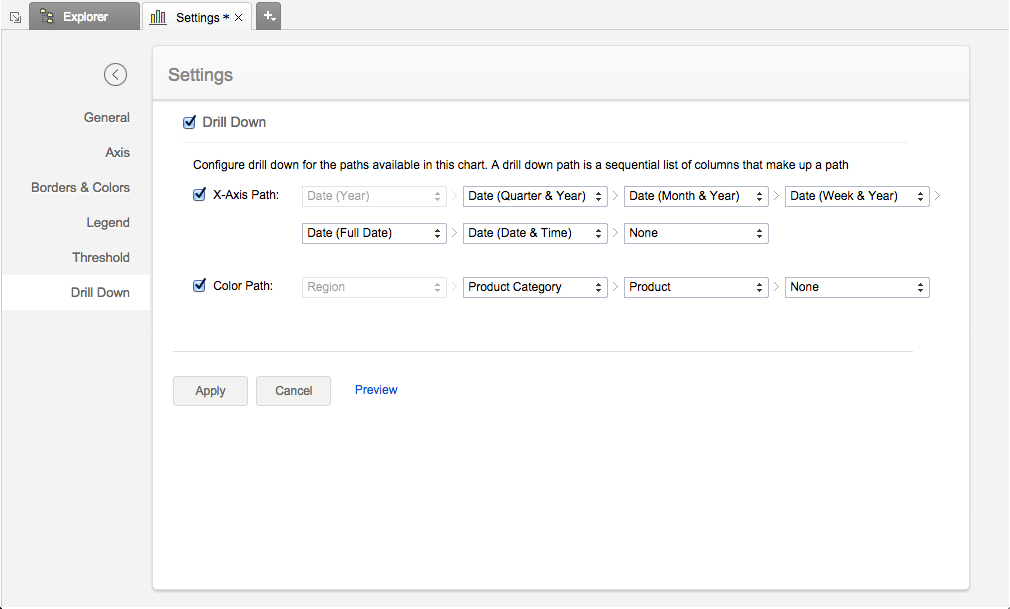Viewport: 1010px width, 609px height.
Task: Open the Product Category dropdown
Action: (535, 287)
